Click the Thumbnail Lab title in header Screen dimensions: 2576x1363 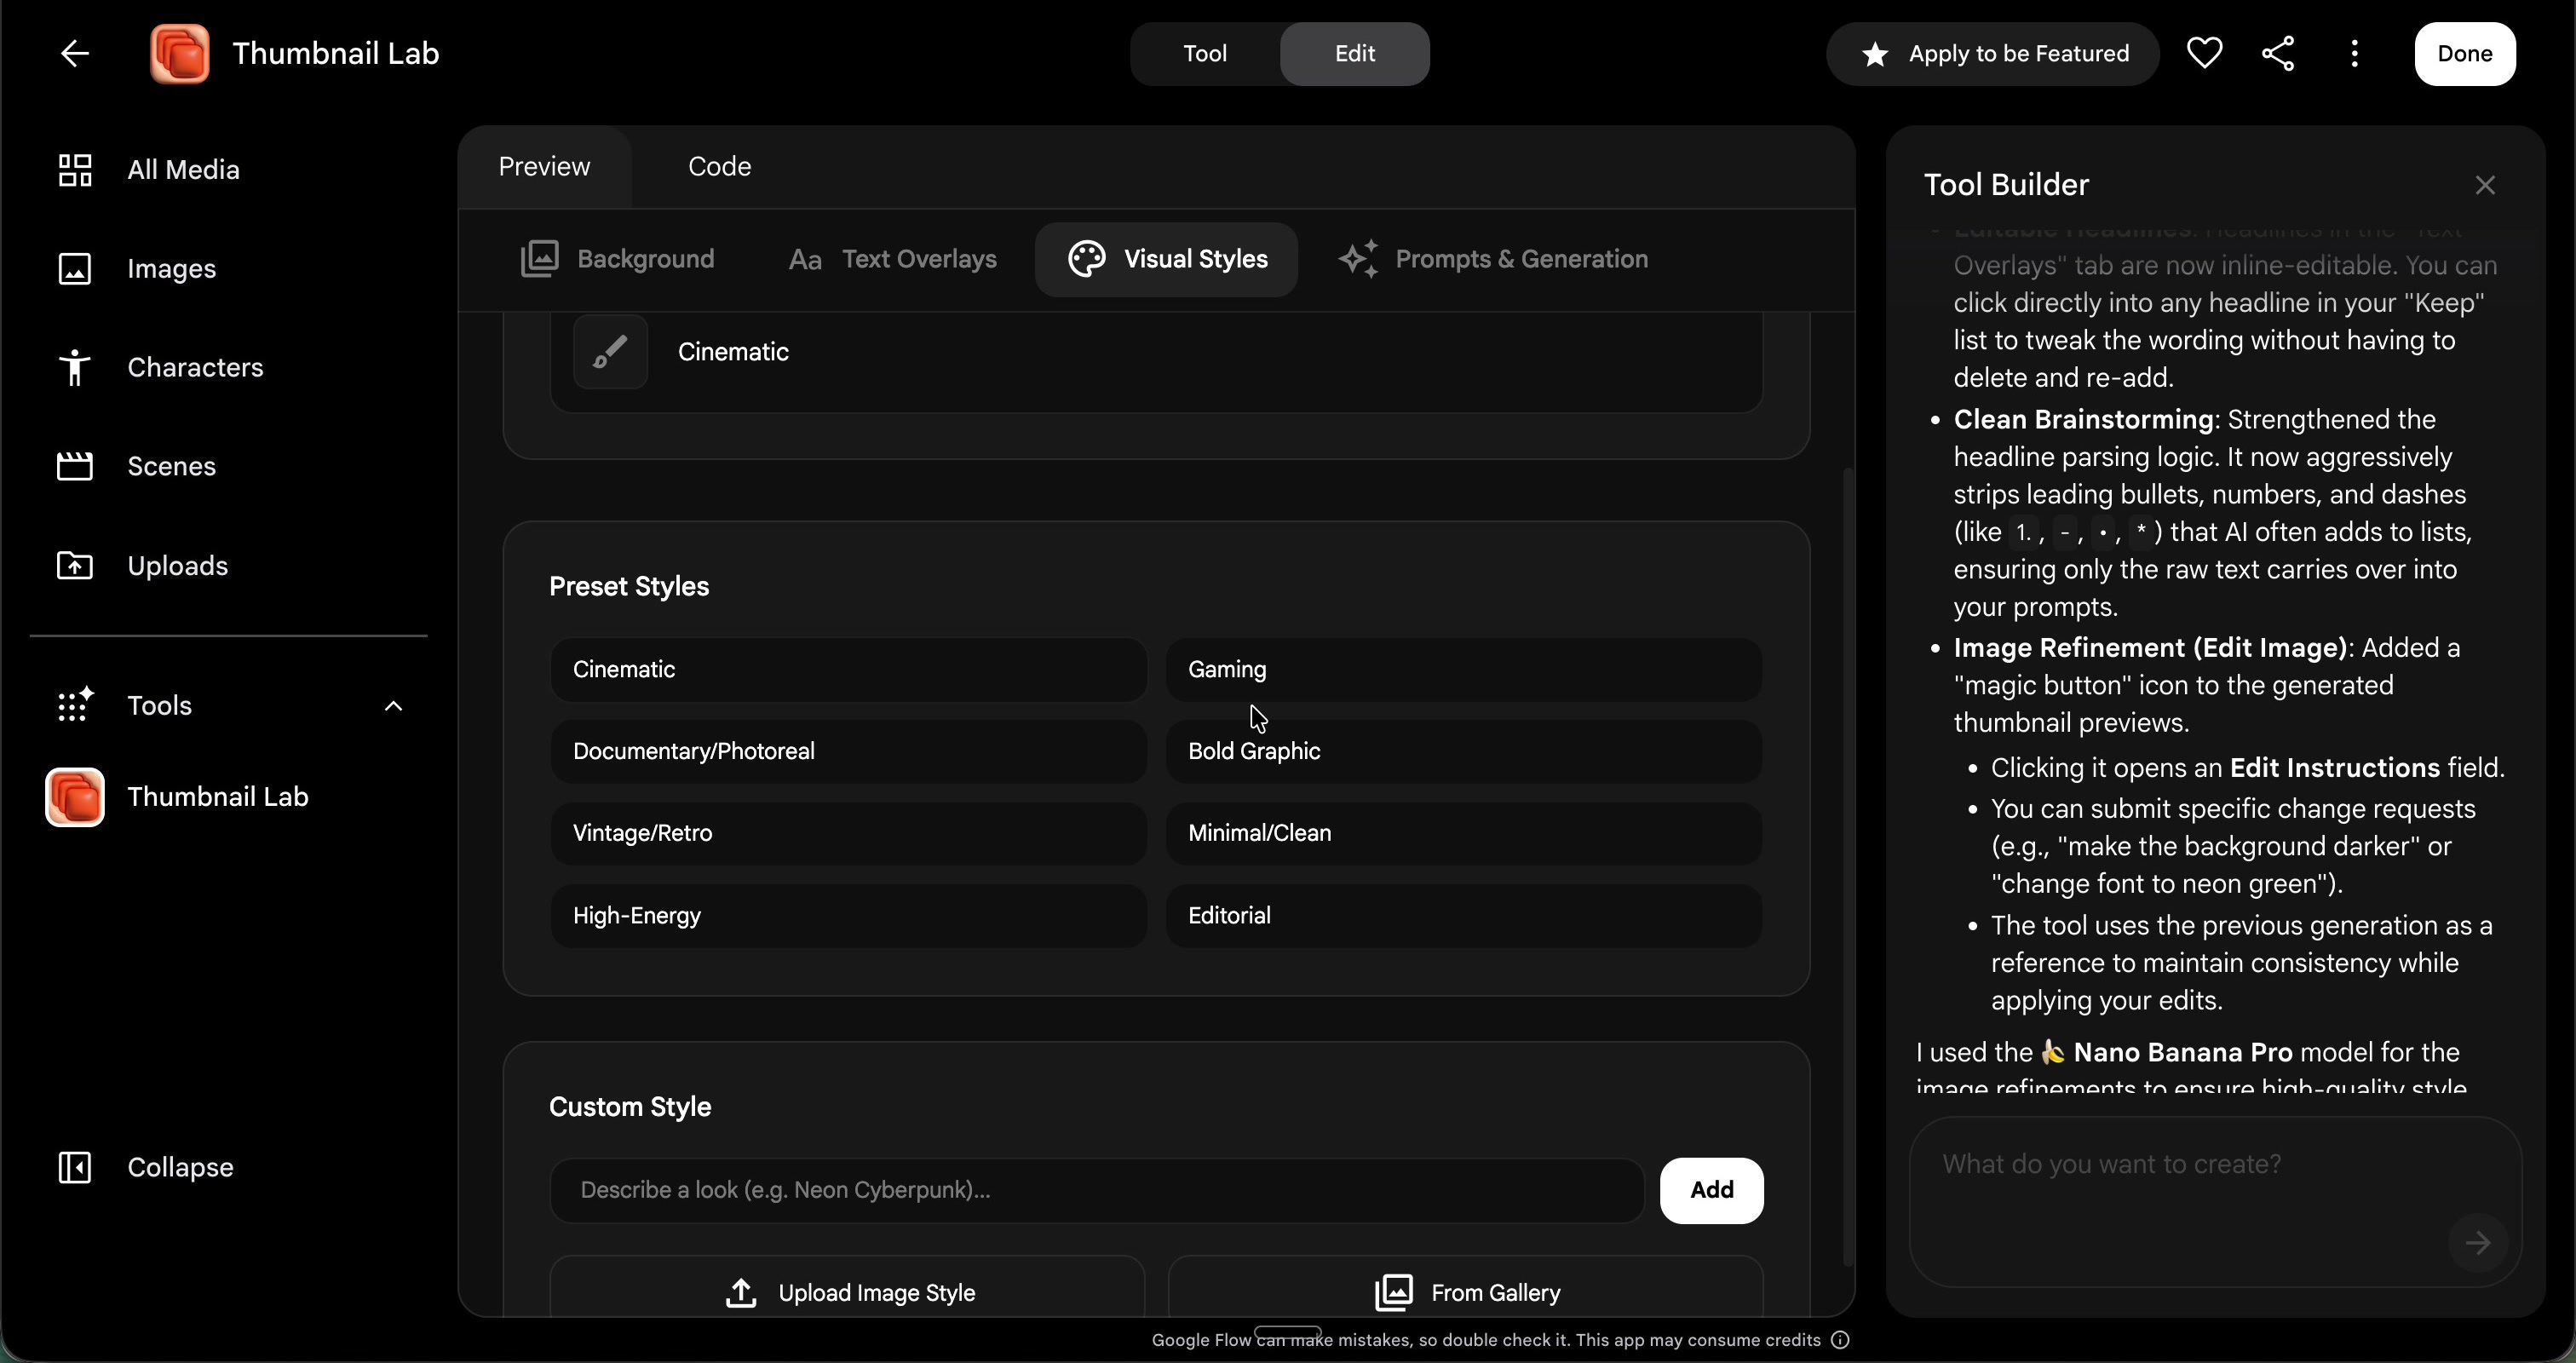click(336, 54)
